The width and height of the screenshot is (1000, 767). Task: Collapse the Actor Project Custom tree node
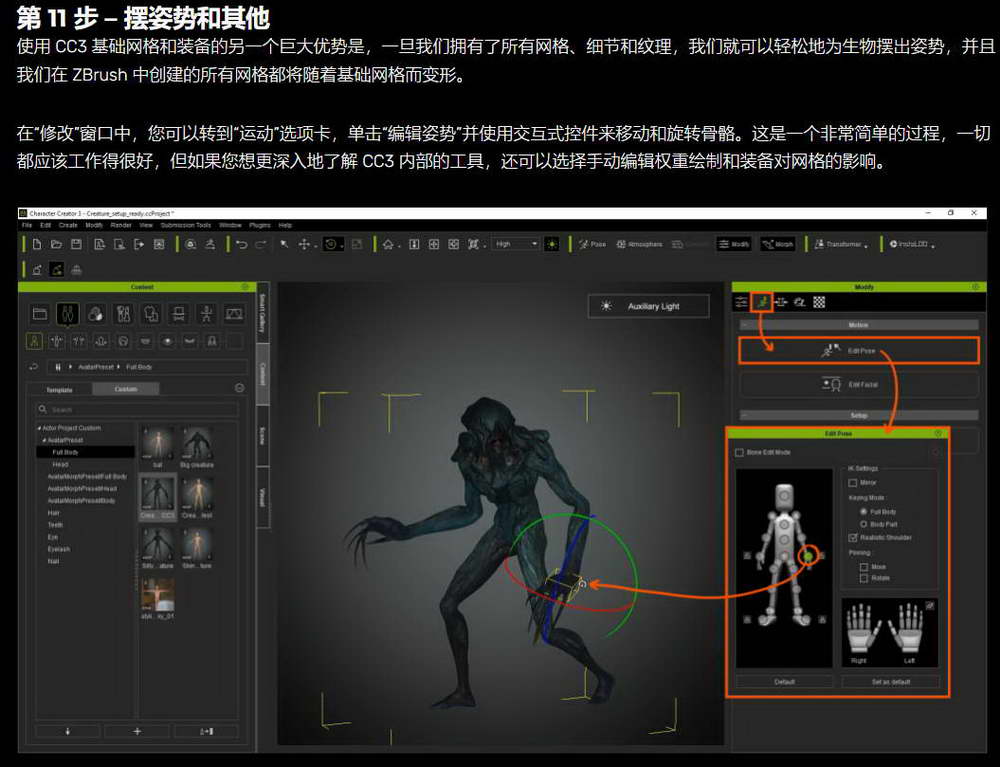(39, 428)
